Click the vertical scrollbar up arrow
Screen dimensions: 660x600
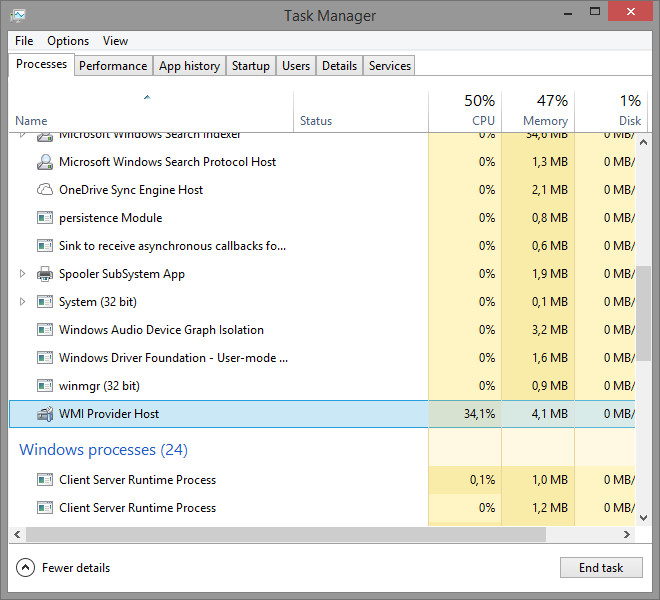(643, 142)
